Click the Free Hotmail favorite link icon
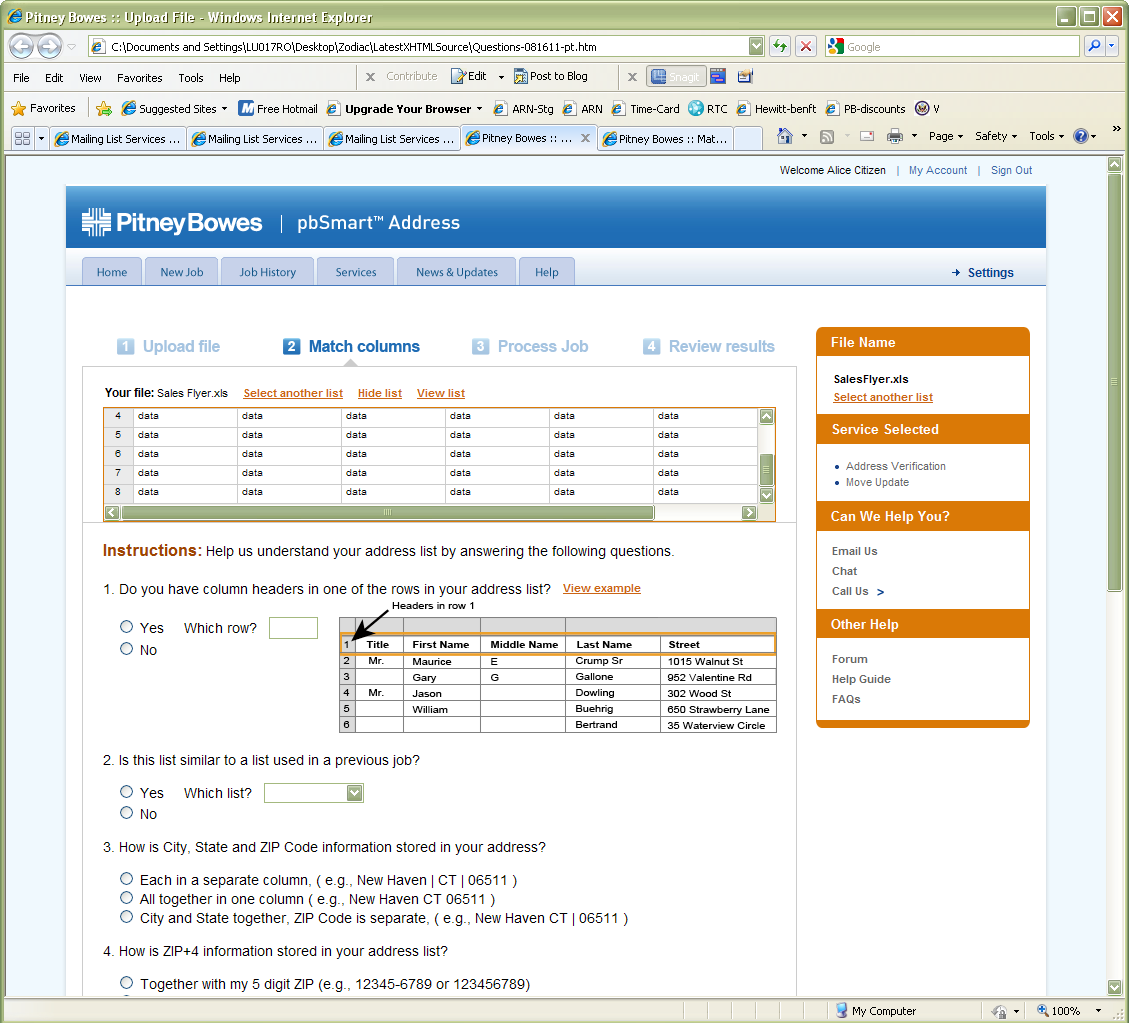Viewport: 1129px width, 1023px height. [x=246, y=109]
